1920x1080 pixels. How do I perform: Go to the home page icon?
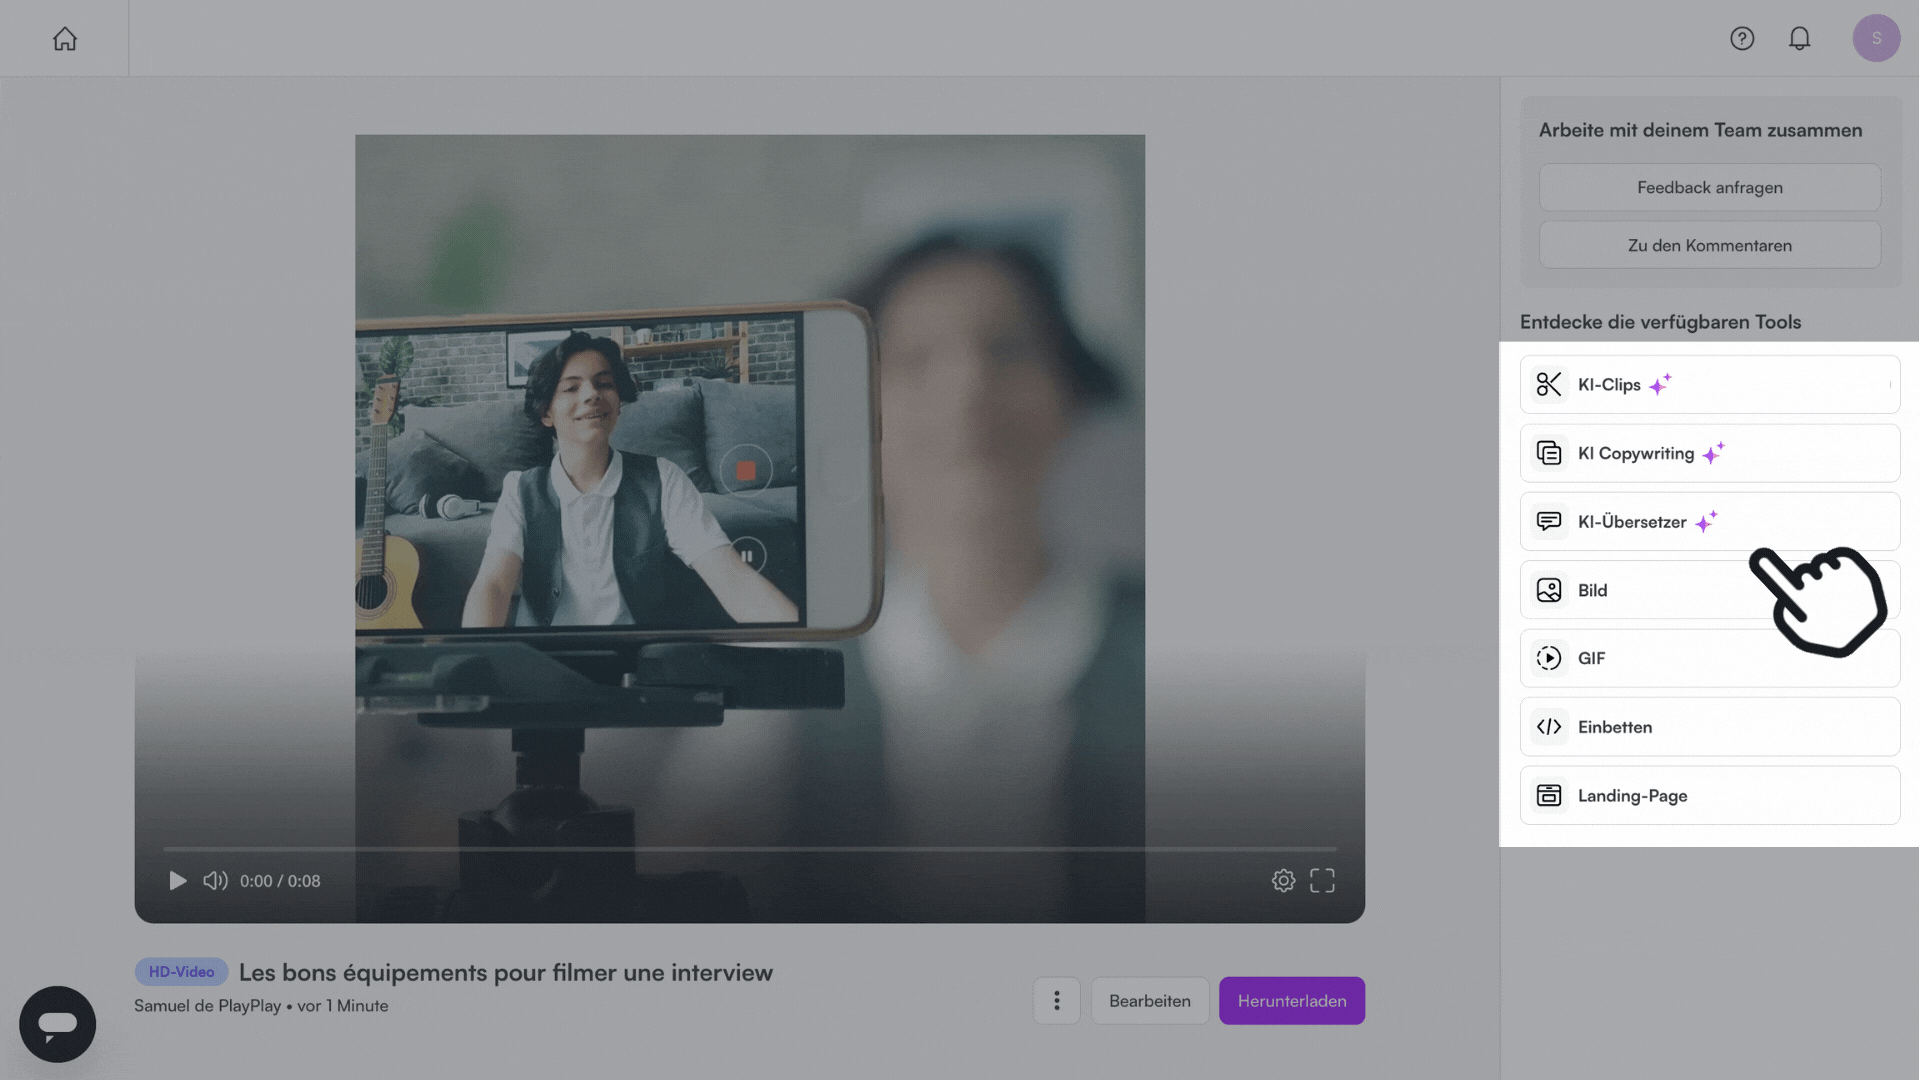[65, 39]
